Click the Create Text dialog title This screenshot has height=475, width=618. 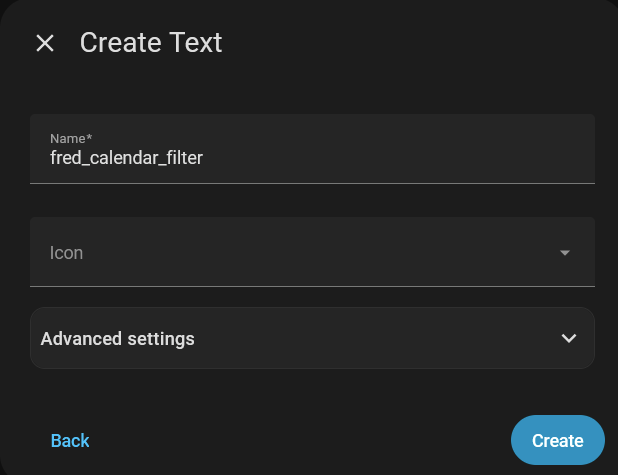(151, 43)
